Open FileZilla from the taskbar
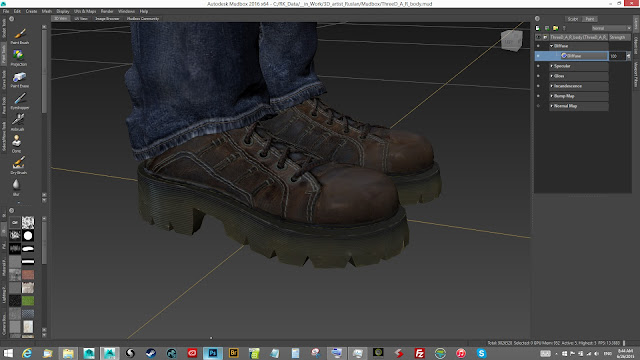Image resolution: width=640 pixels, height=360 pixels. click(x=419, y=353)
